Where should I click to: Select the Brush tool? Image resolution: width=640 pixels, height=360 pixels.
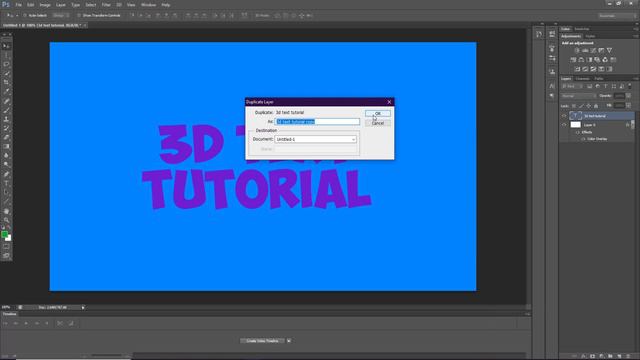[x=6, y=110]
